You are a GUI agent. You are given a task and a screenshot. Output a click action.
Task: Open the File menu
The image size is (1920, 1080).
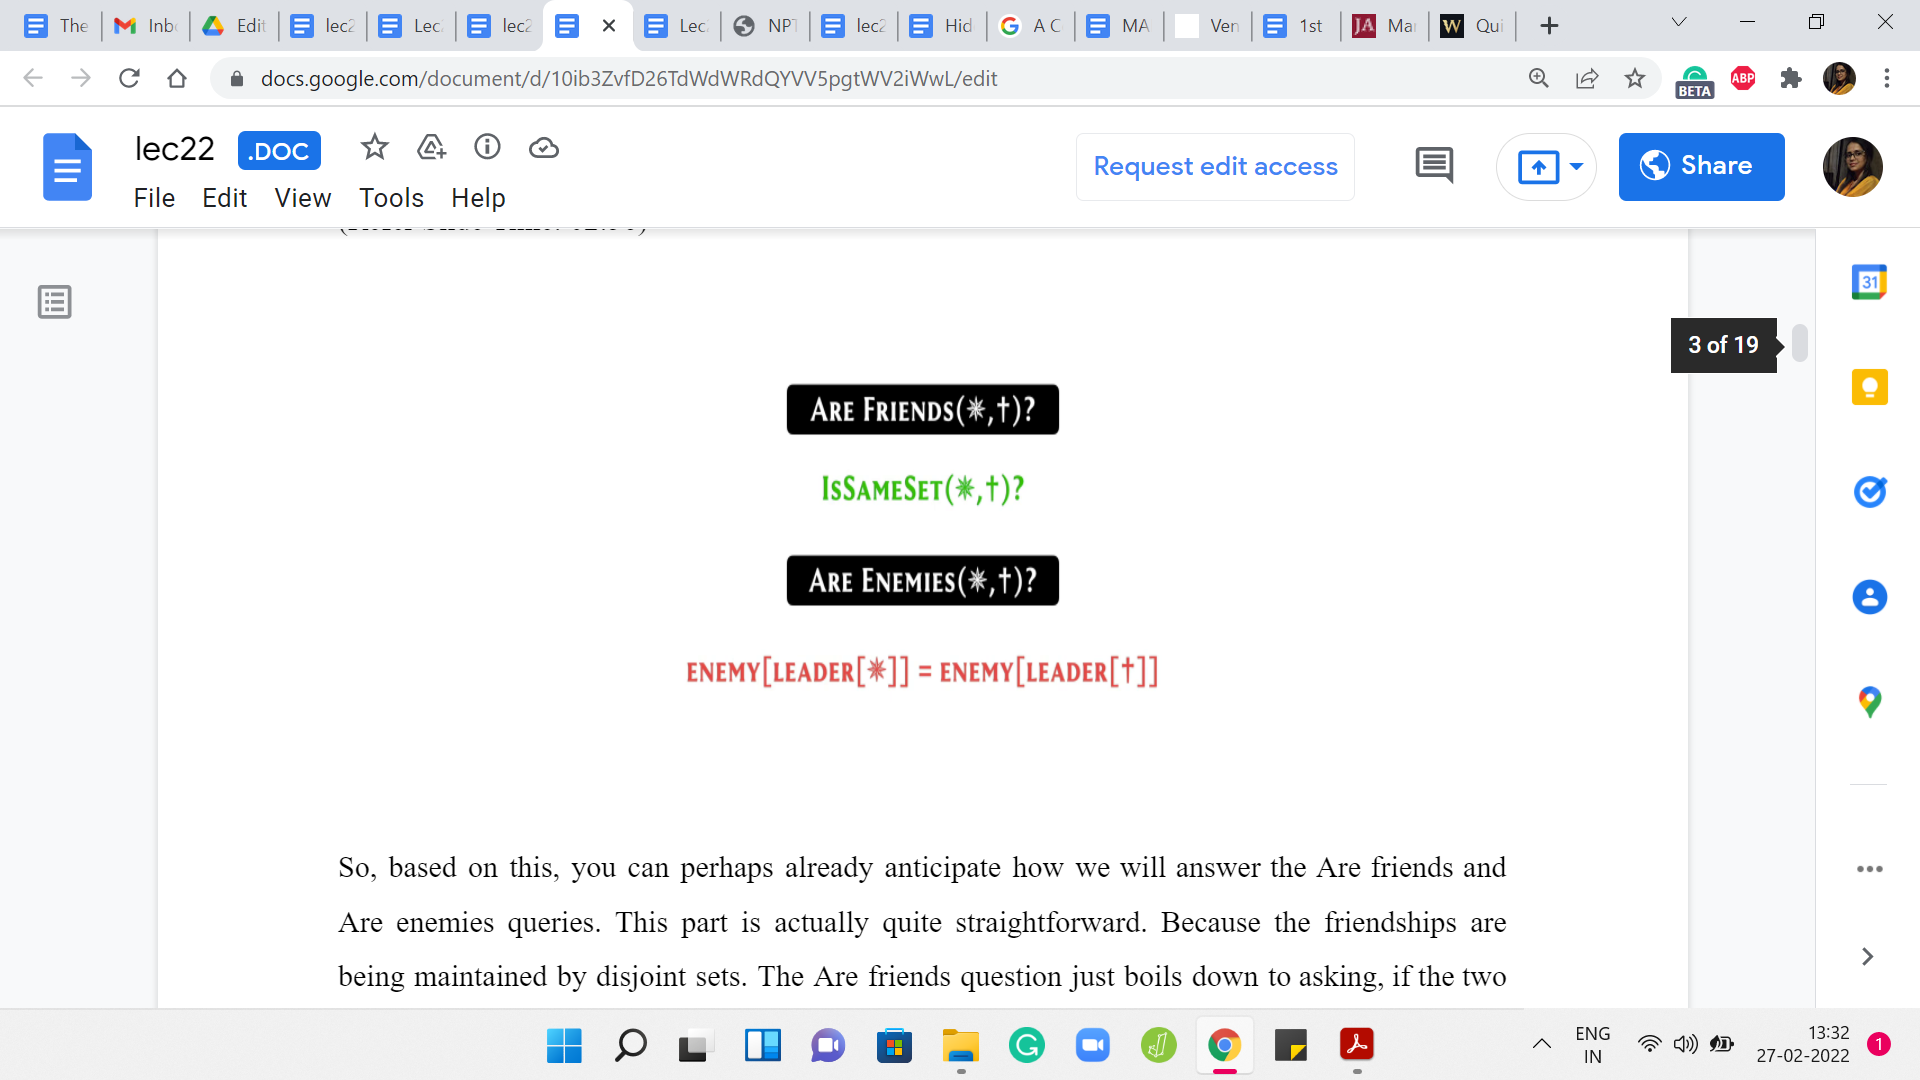tap(154, 198)
